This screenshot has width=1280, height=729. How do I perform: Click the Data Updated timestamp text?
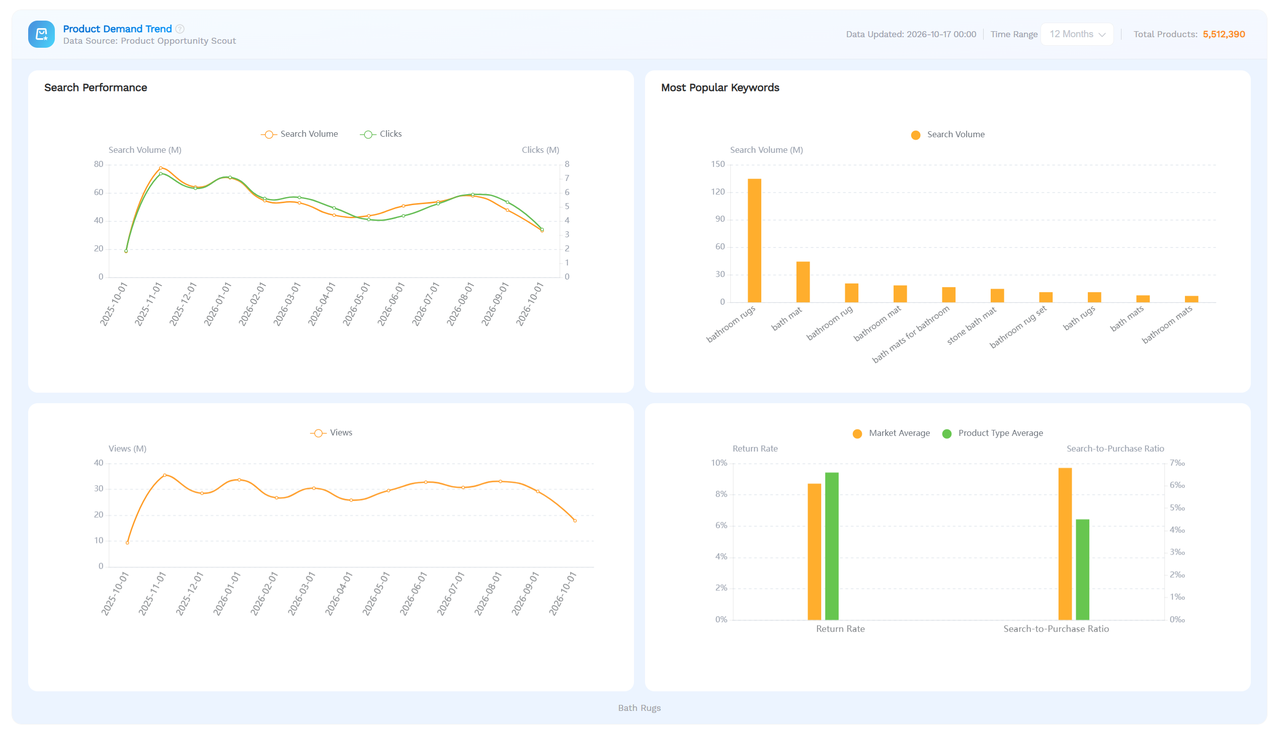click(911, 34)
